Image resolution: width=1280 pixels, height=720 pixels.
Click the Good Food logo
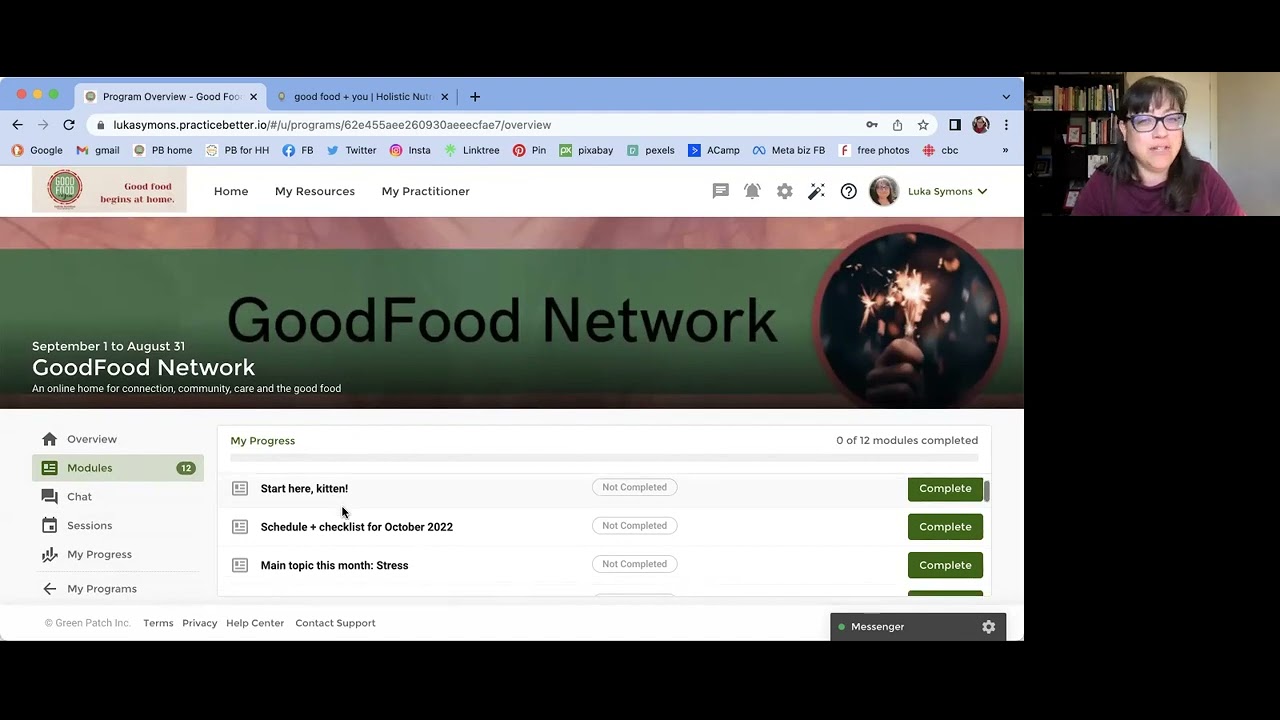click(109, 190)
